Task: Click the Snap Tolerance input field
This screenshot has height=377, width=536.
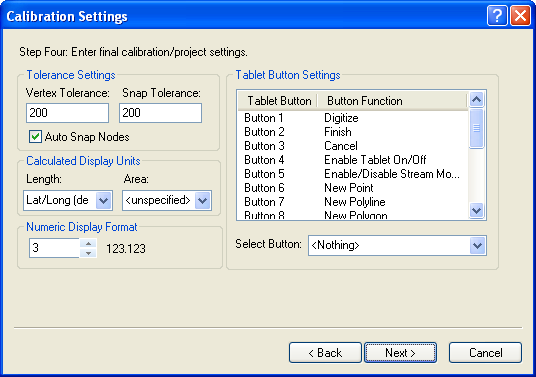Action: tap(160, 113)
